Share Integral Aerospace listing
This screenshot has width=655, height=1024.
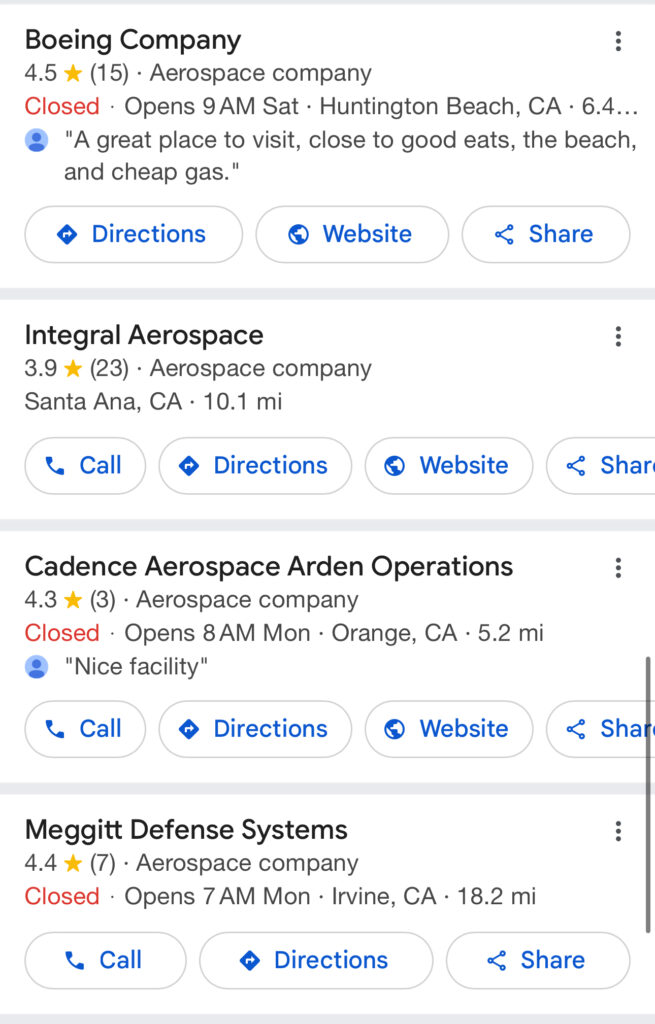[601, 466]
